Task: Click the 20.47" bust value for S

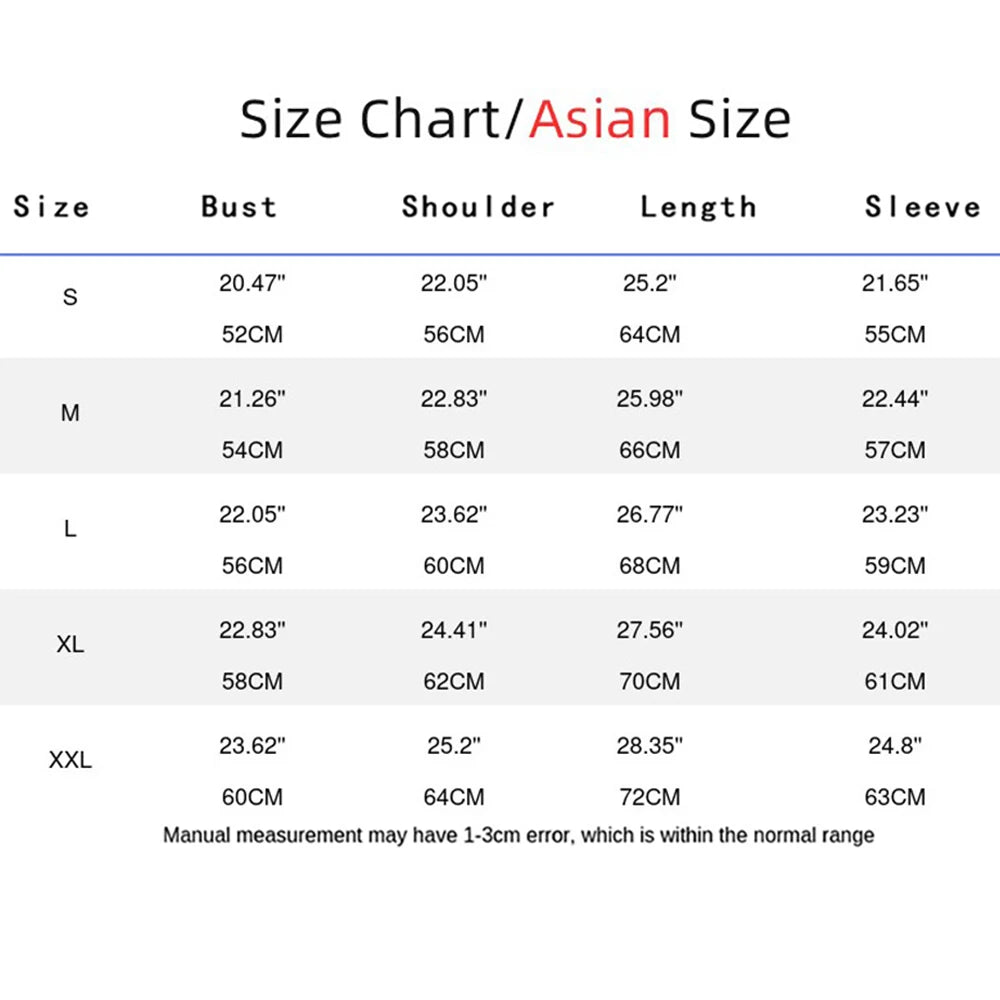Action: click(x=252, y=283)
